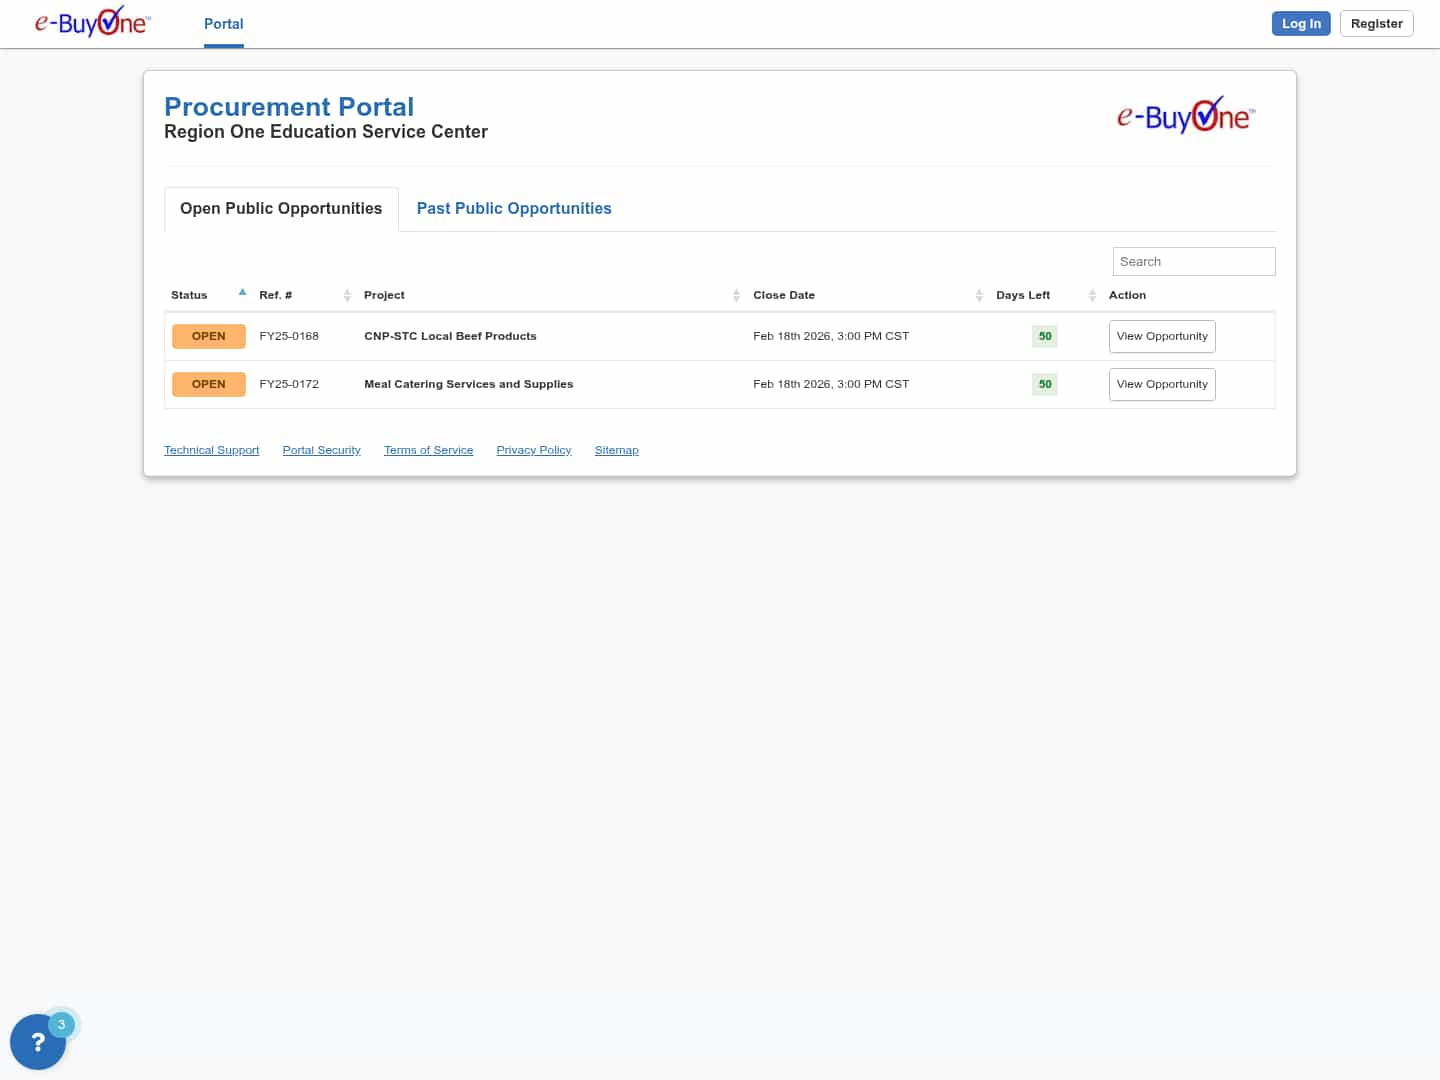Open the help question mark bubble
Viewport: 1440px width, 1080px height.
pyautogui.click(x=38, y=1042)
